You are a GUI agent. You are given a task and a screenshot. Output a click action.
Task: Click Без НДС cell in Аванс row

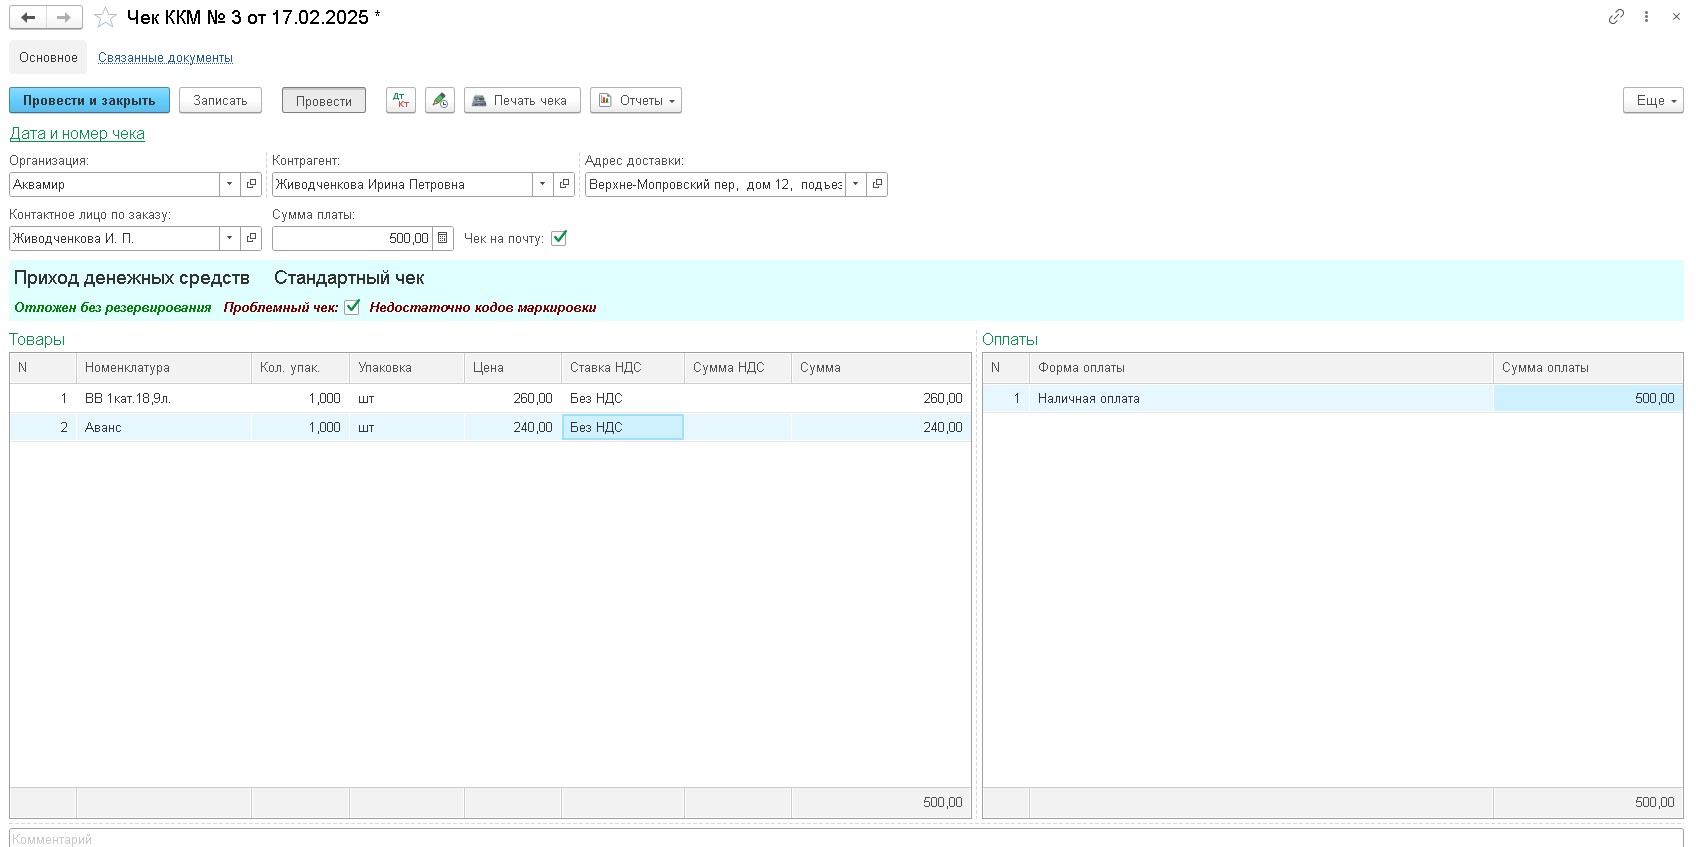tap(623, 427)
